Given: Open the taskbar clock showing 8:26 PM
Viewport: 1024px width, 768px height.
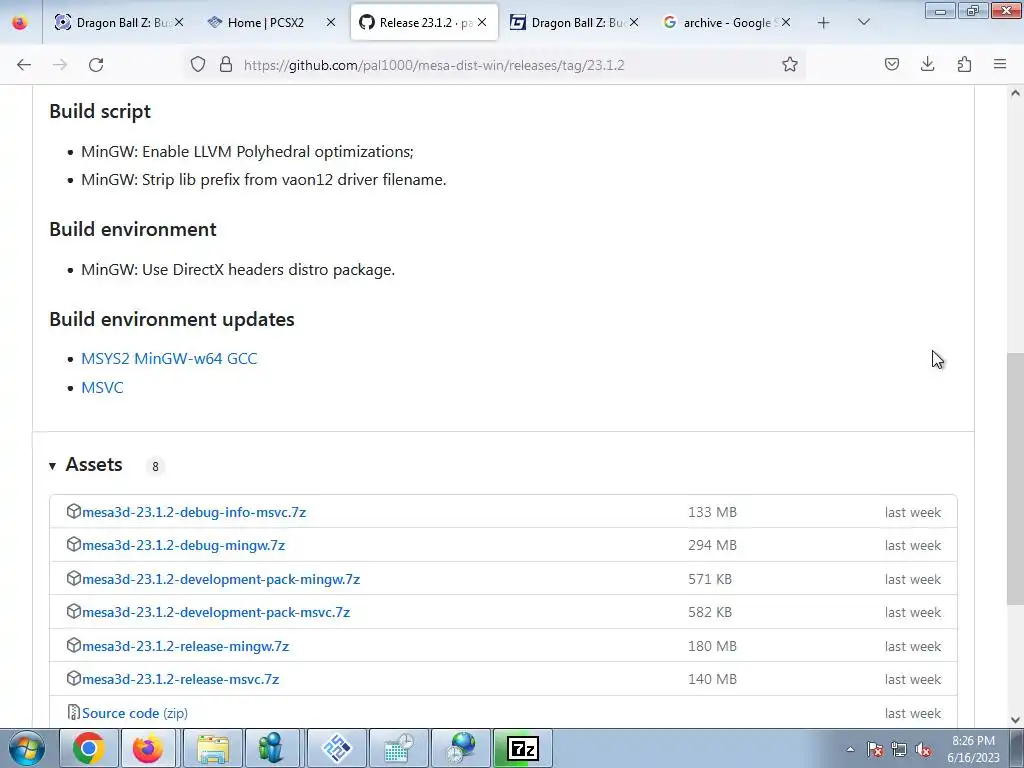Looking at the screenshot, I should pos(973,749).
